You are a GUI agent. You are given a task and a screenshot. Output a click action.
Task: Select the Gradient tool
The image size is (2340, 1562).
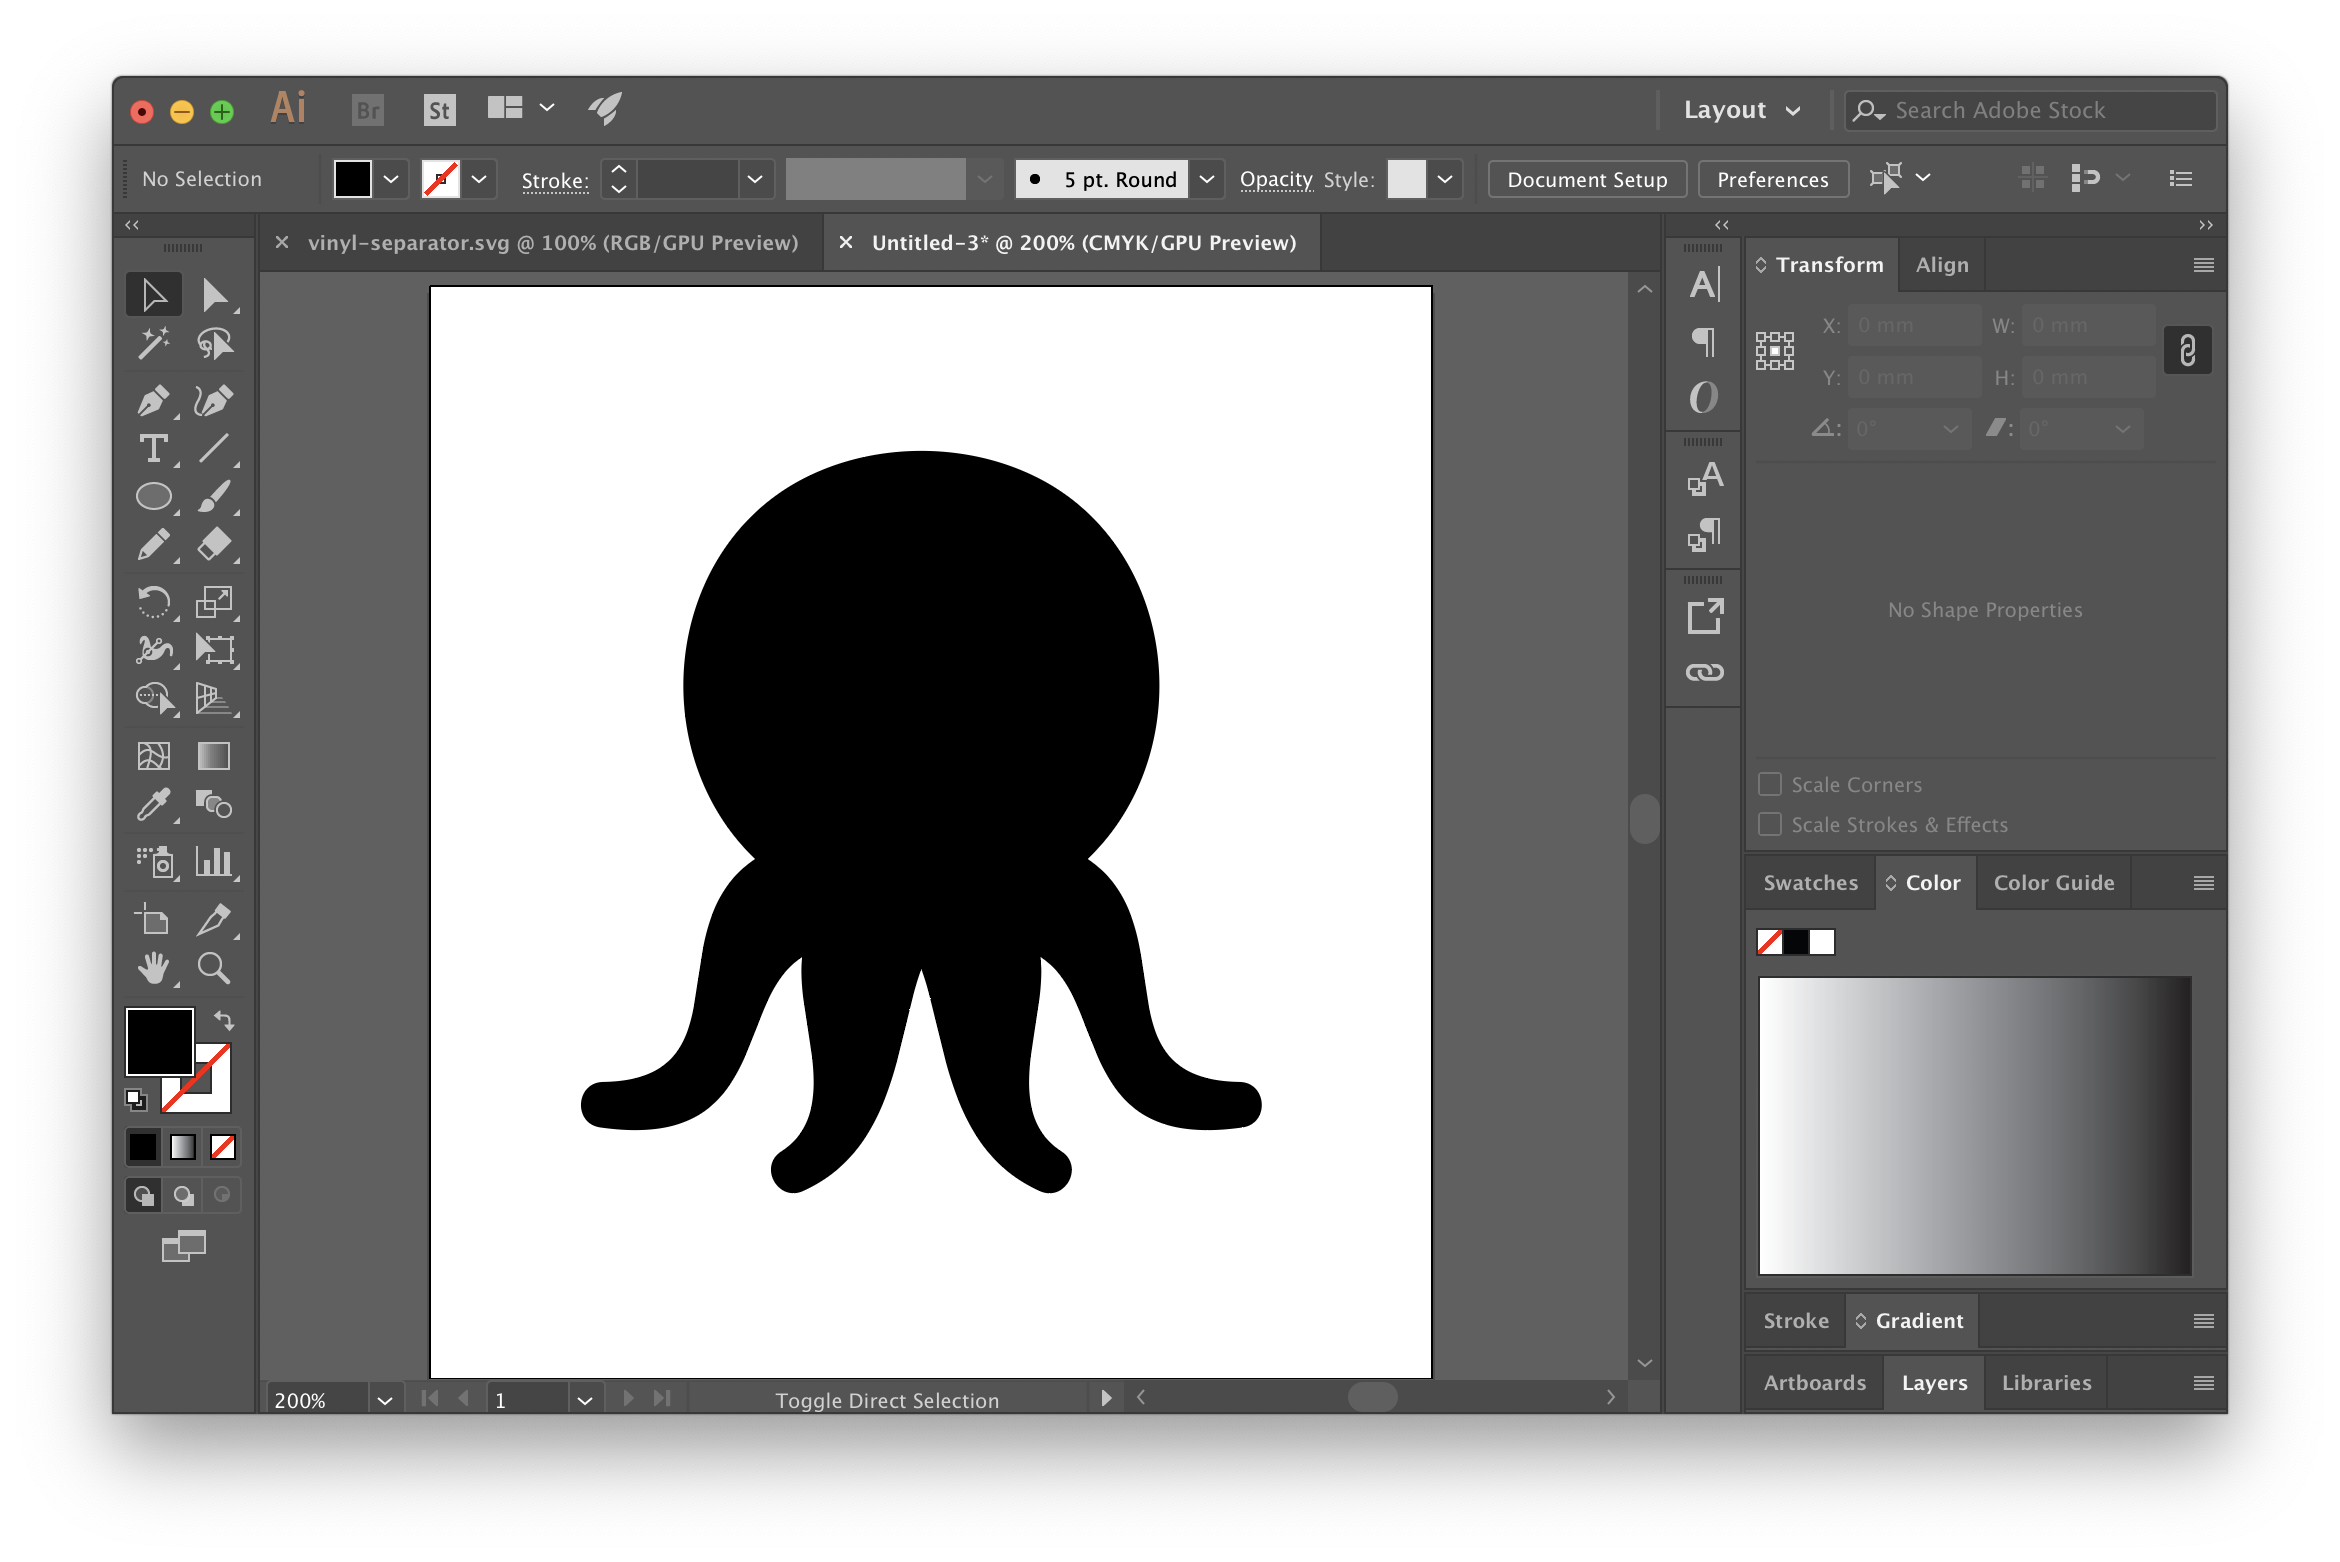coord(214,756)
